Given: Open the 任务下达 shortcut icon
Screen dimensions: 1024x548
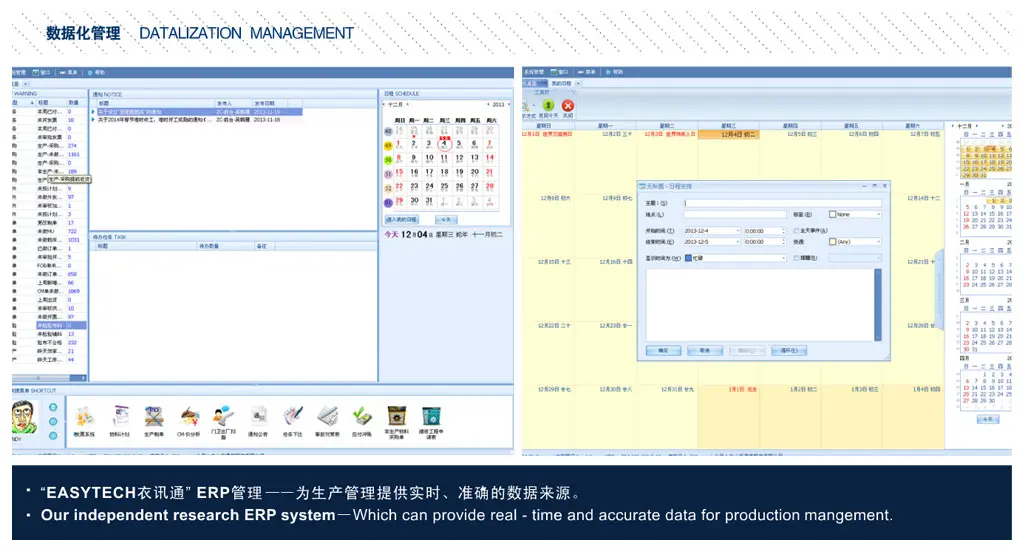Looking at the screenshot, I should click(x=293, y=417).
